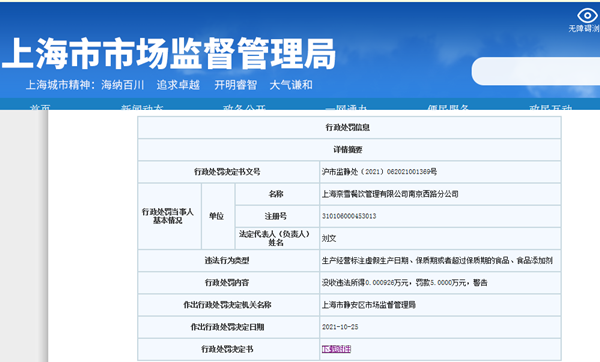Select registration number 310106000453013

pyautogui.click(x=349, y=216)
